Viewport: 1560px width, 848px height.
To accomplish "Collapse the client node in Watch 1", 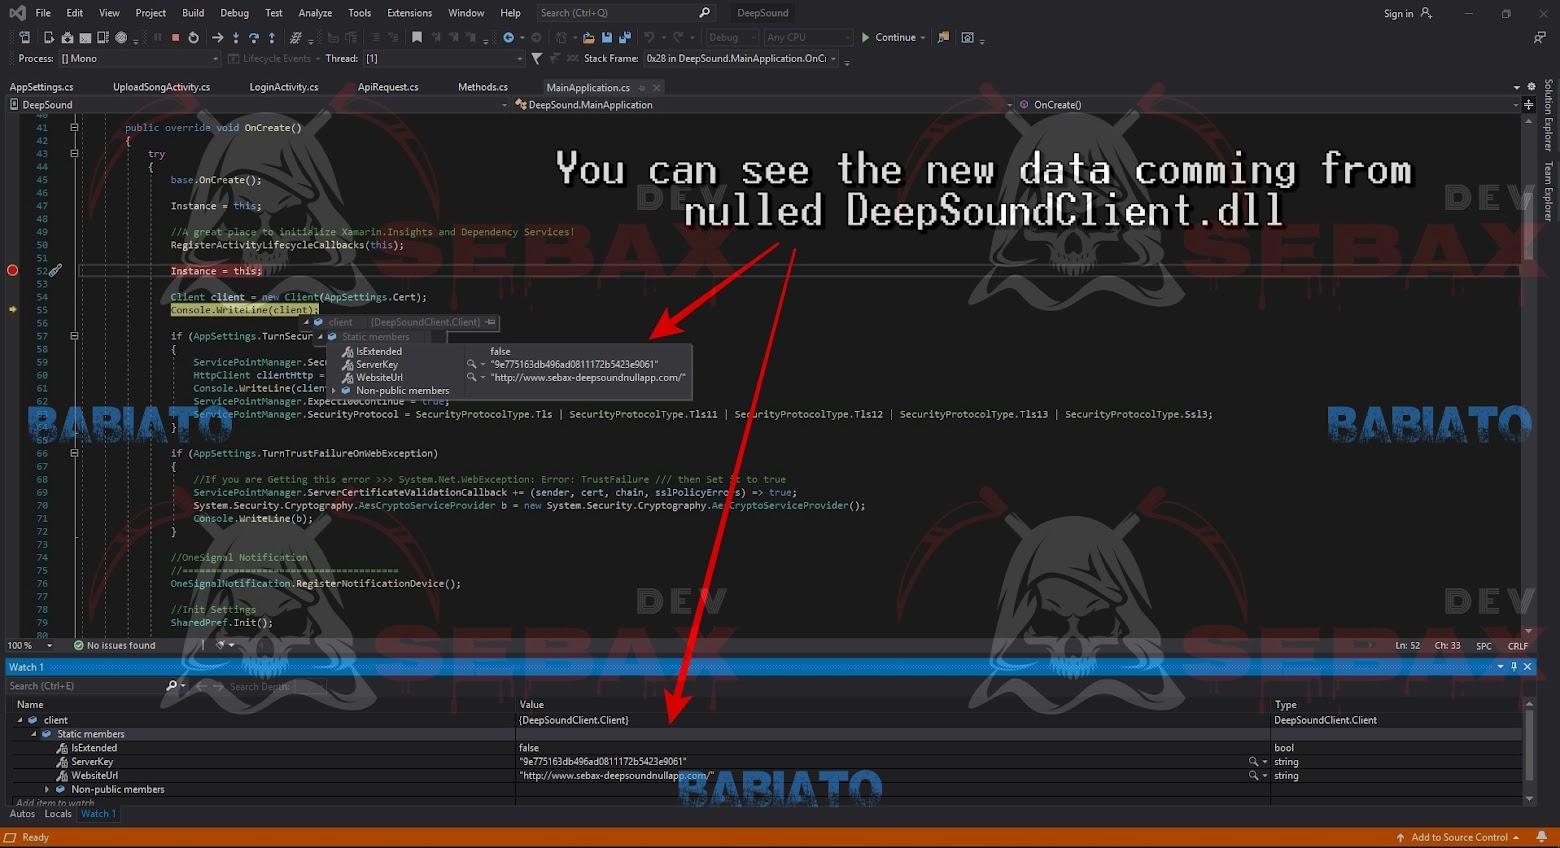I will point(19,720).
